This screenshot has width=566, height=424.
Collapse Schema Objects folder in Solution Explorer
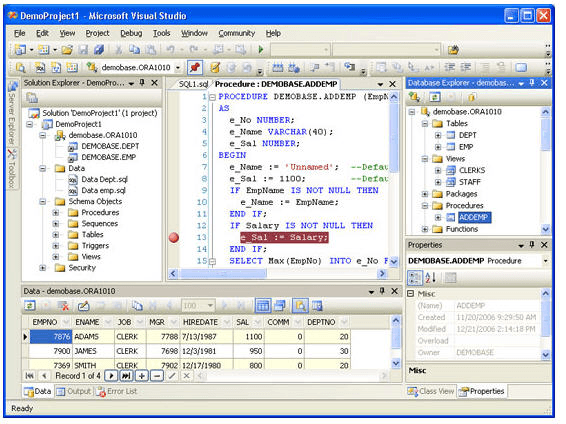[43, 201]
